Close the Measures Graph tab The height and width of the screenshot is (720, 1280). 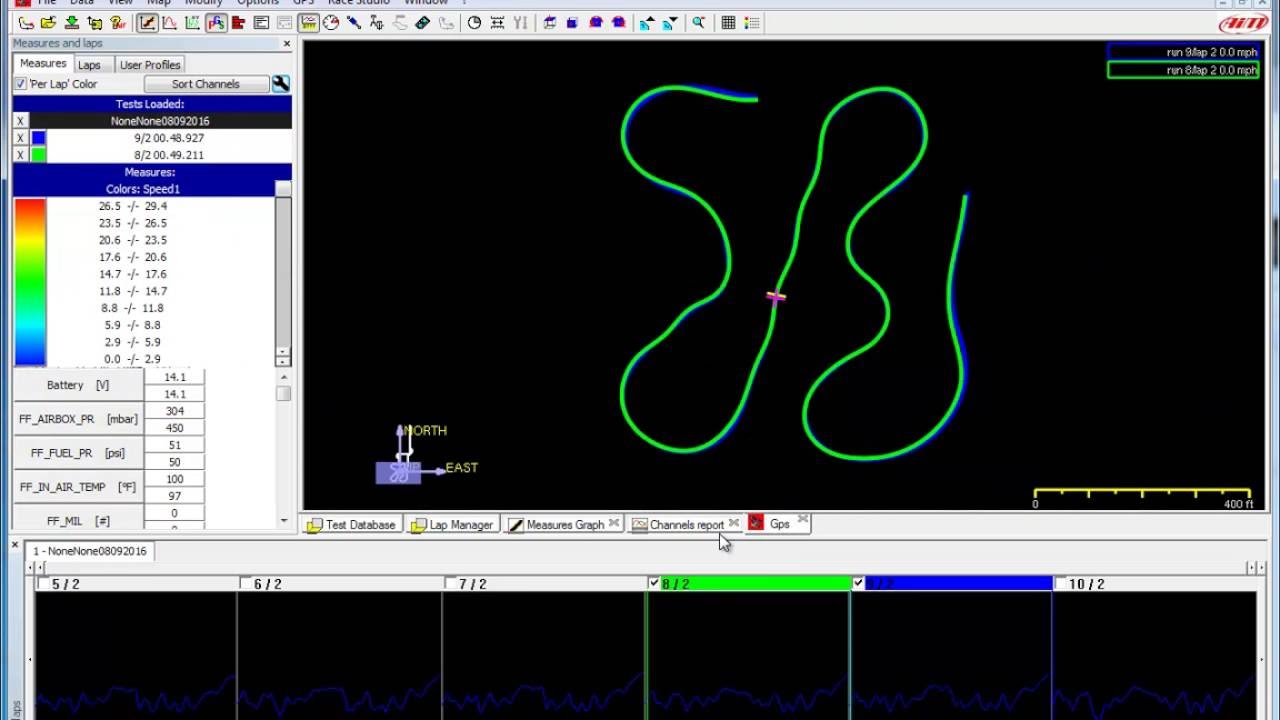(x=613, y=522)
